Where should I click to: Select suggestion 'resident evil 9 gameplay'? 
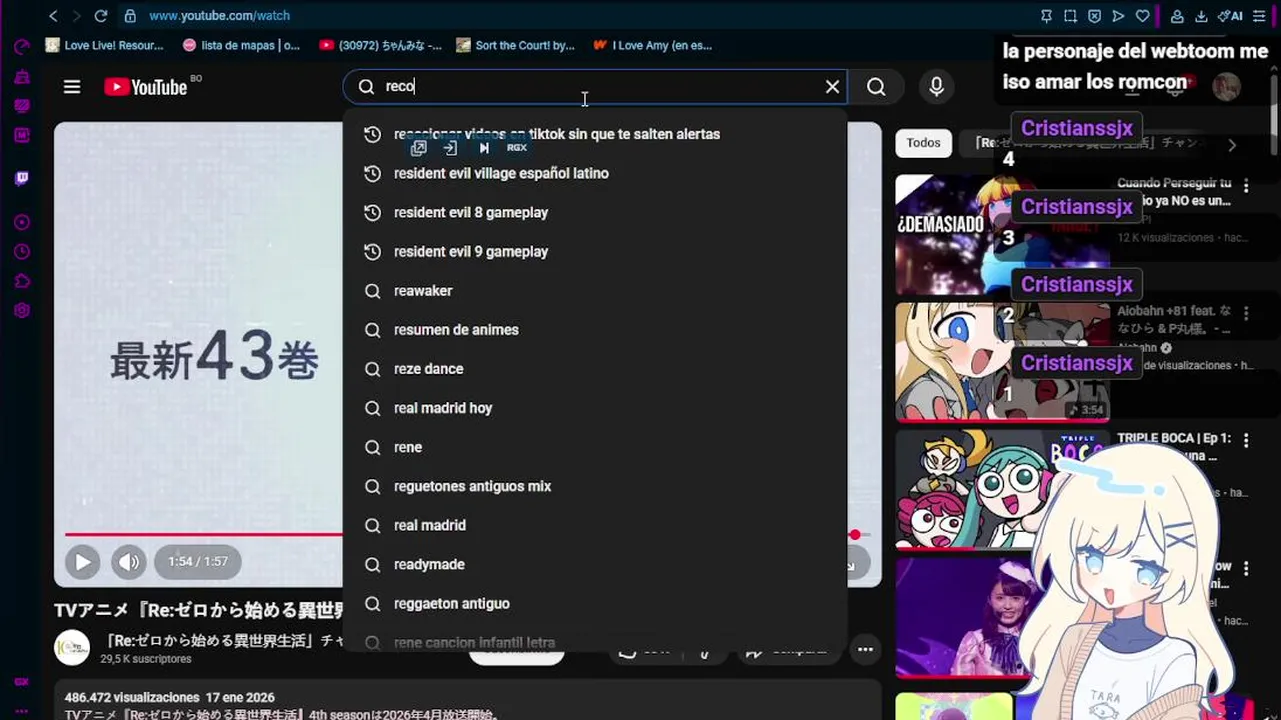click(595, 252)
